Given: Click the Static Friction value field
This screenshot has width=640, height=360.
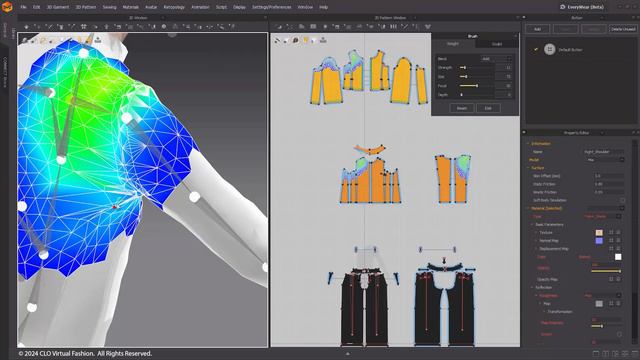Looking at the screenshot, I should pyautogui.click(x=609, y=184).
